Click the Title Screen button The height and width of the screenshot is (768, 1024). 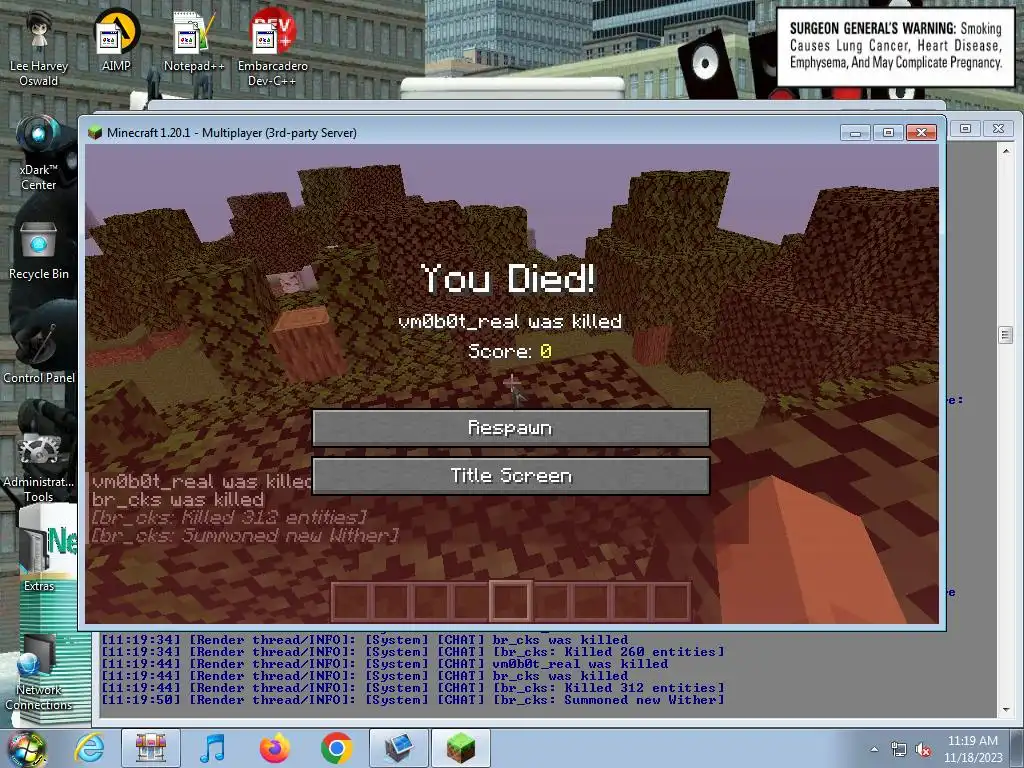[511, 475]
